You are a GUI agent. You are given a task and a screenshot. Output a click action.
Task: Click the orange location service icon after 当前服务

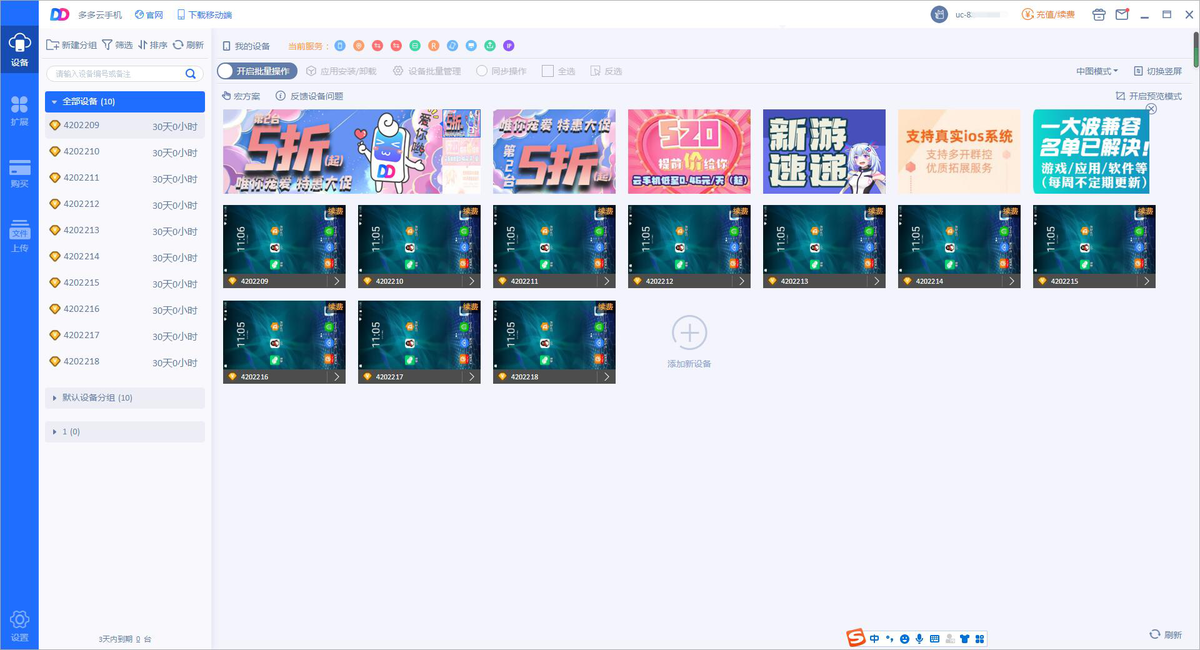point(358,46)
